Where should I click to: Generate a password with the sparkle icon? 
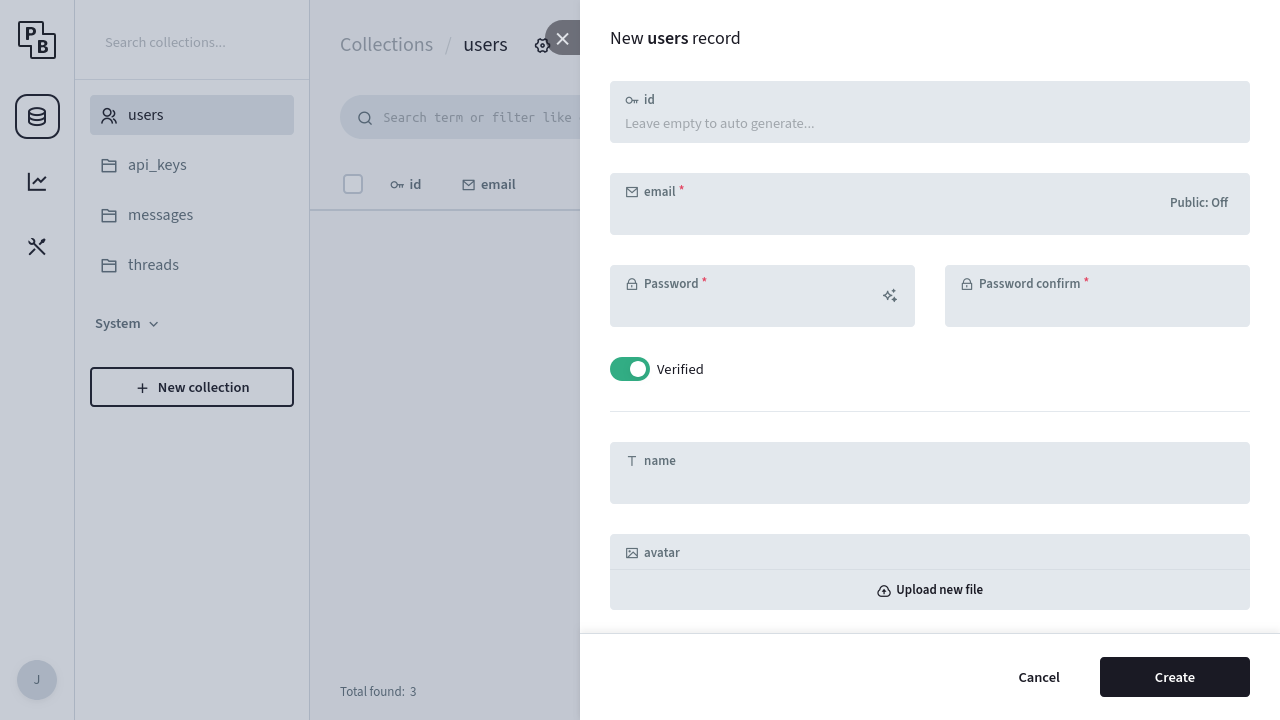tap(890, 296)
